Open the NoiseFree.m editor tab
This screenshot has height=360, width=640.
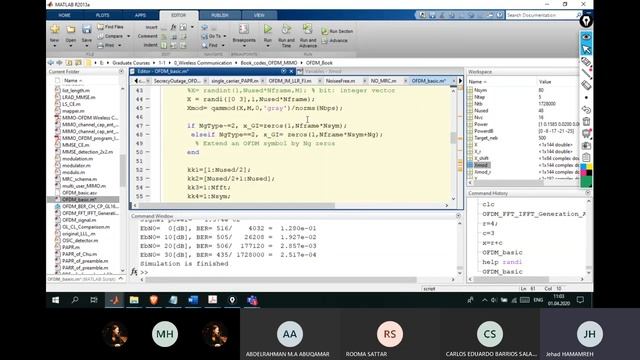click(340, 81)
